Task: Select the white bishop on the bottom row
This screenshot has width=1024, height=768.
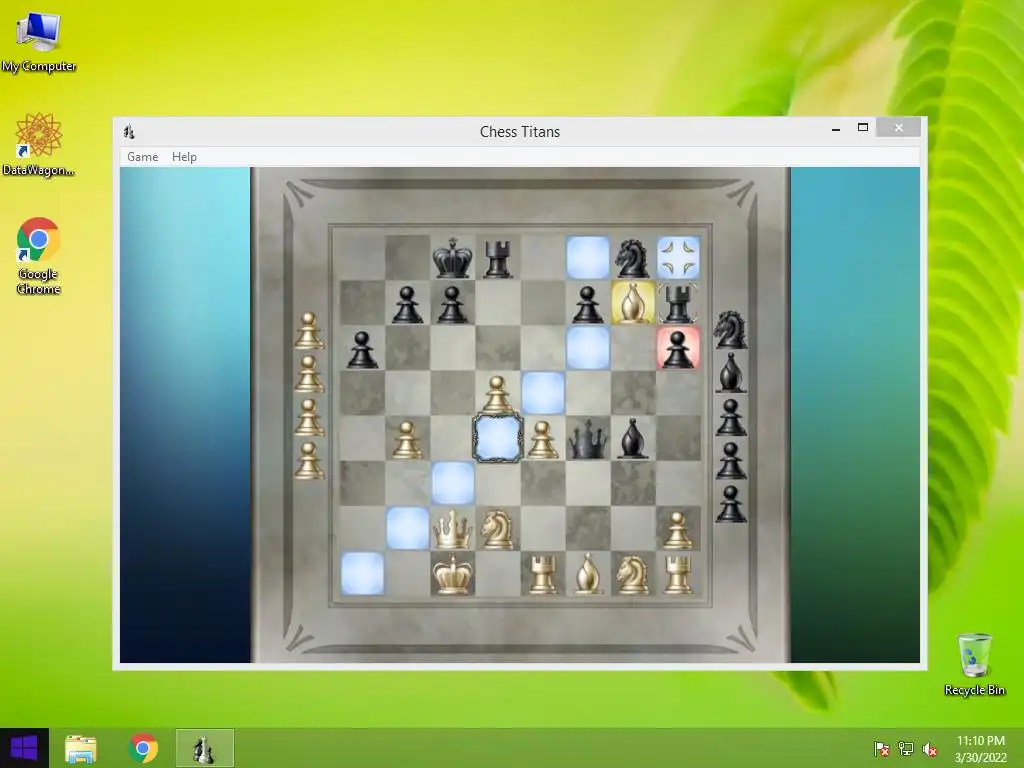Action: pyautogui.click(x=587, y=573)
